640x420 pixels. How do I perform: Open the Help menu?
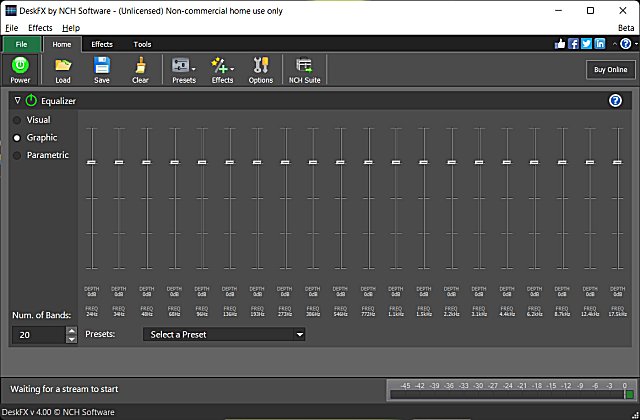(71, 28)
